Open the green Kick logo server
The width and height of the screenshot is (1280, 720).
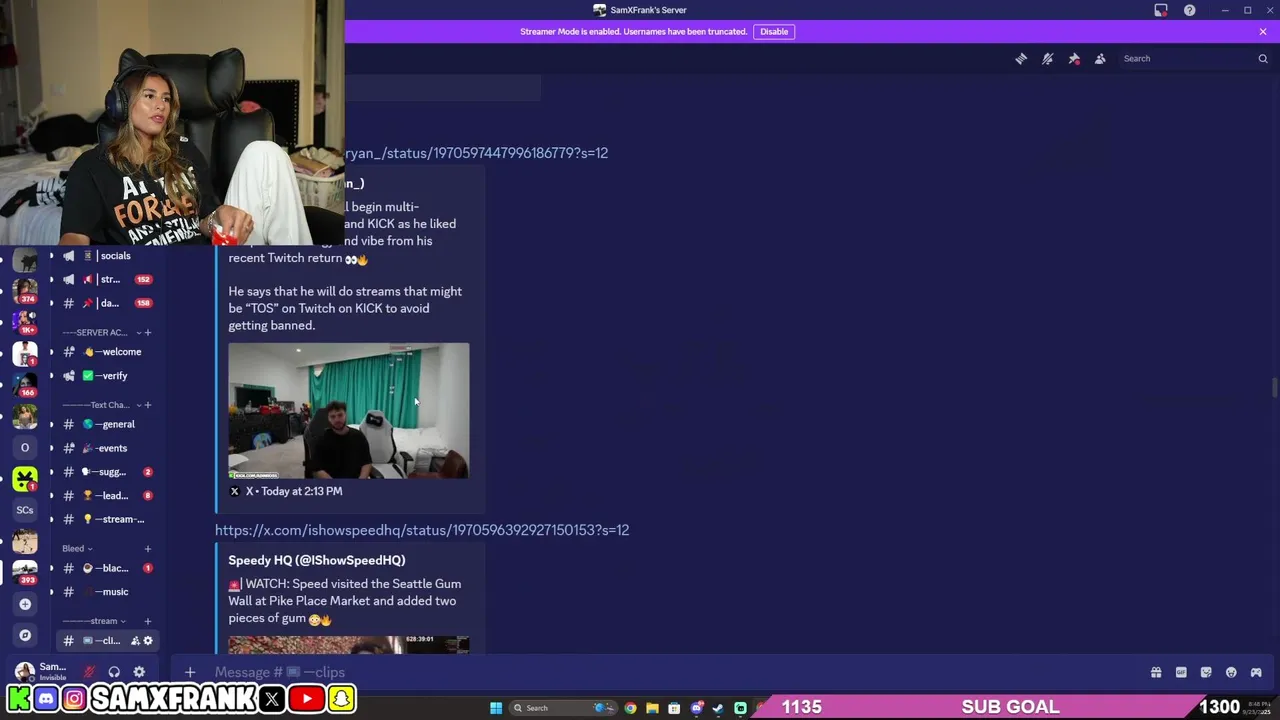(x=25, y=479)
